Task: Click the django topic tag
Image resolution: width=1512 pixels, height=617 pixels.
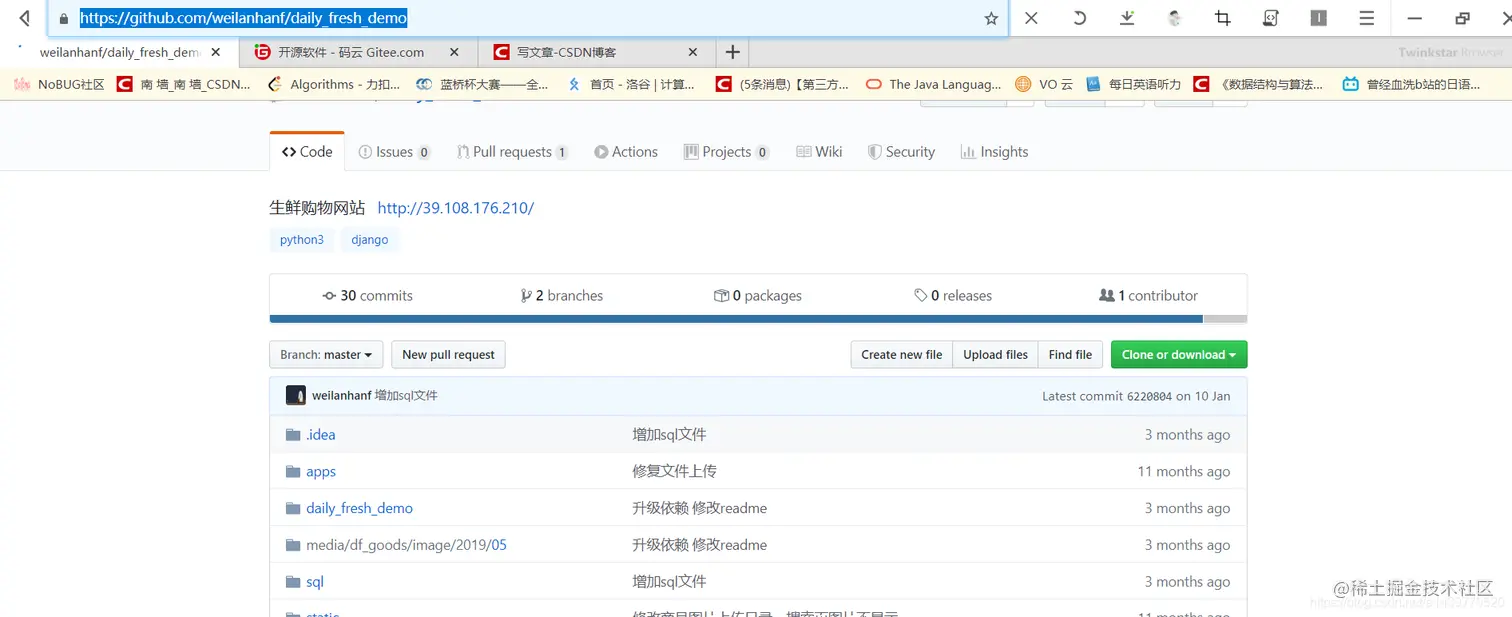Action: tap(370, 240)
